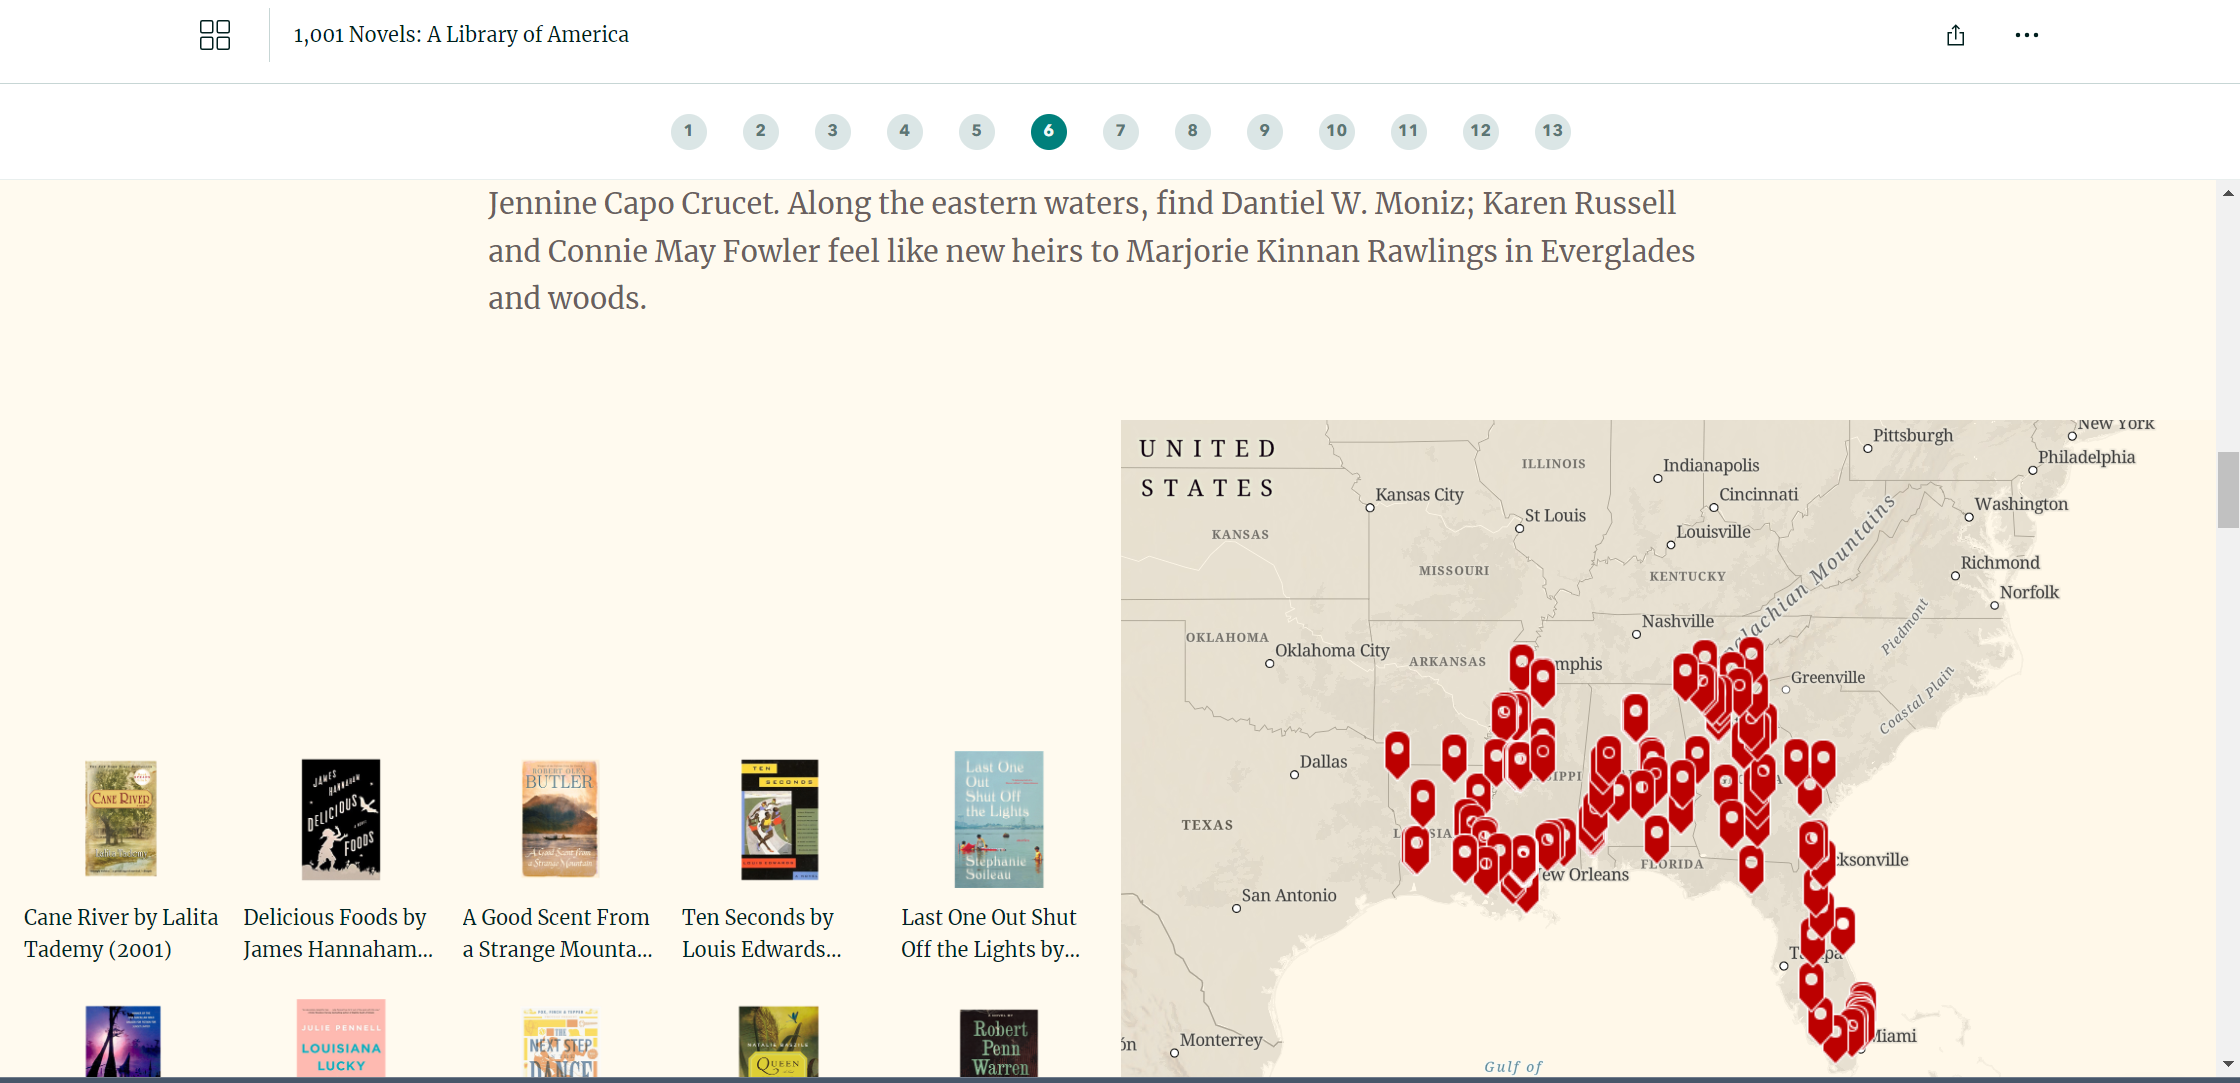Screen dimensions: 2240x1083
Task: Click the Ten Seconds by Louis Edwards title
Action: point(761,933)
